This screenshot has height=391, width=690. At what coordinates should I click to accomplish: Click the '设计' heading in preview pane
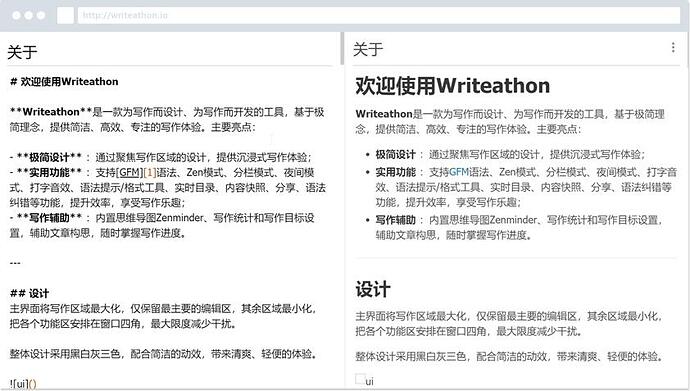pyautogui.click(x=373, y=289)
